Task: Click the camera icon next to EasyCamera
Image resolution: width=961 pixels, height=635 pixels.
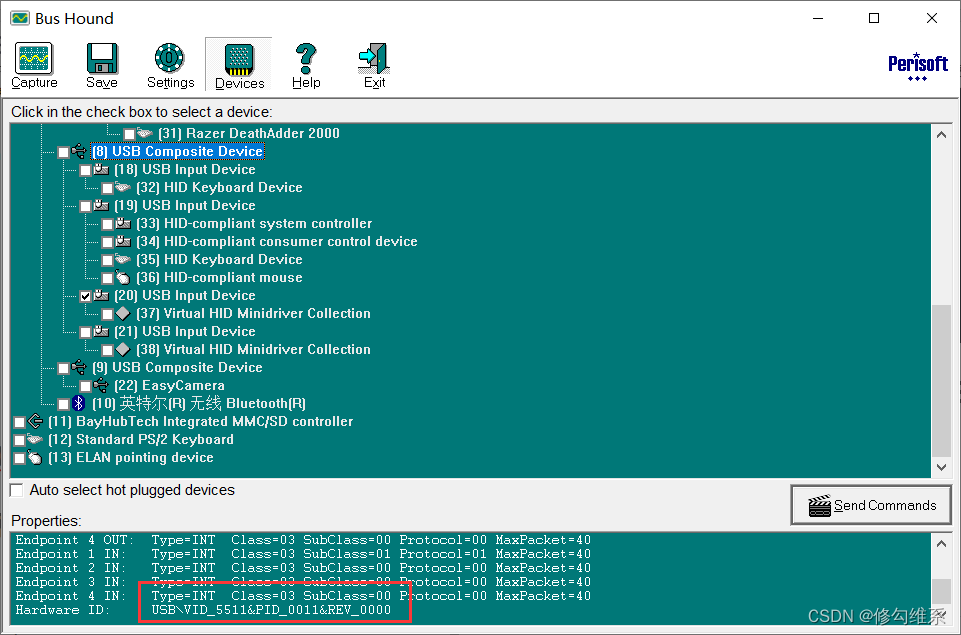Action: (100, 385)
